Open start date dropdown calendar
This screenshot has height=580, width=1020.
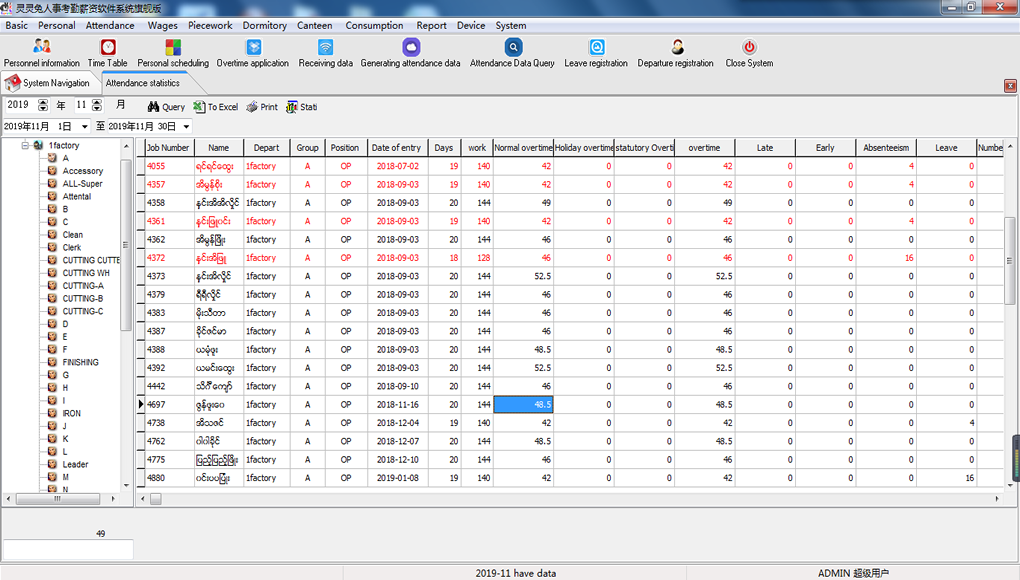click(x=84, y=127)
